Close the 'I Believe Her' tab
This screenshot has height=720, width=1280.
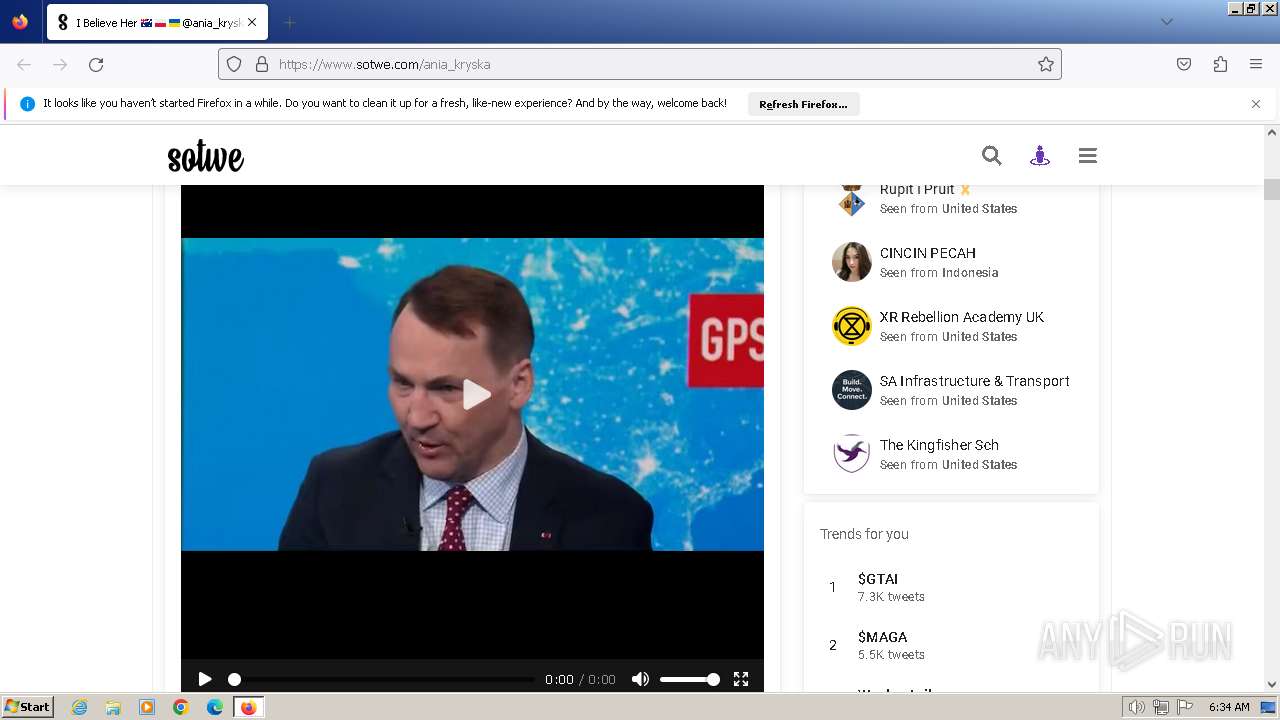click(x=252, y=22)
